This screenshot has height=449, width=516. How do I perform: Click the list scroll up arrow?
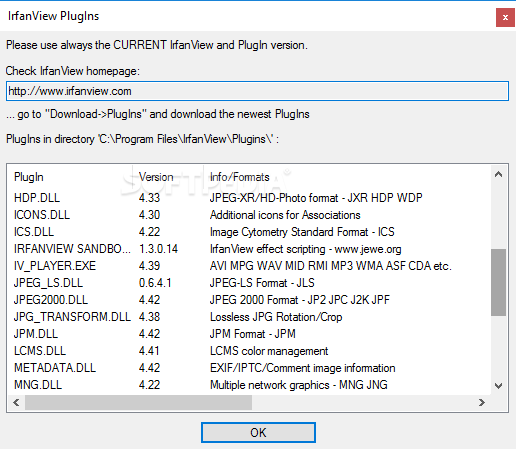point(499,174)
